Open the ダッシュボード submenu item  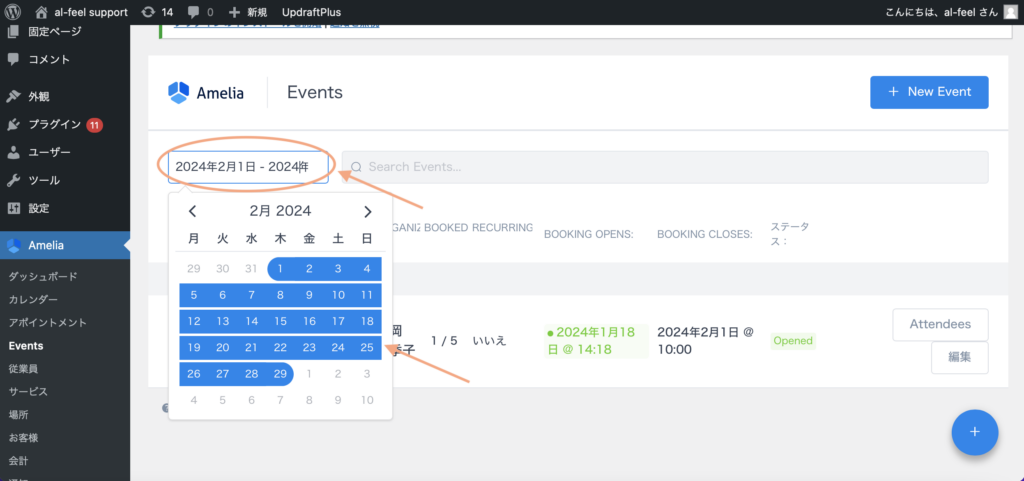coord(43,276)
